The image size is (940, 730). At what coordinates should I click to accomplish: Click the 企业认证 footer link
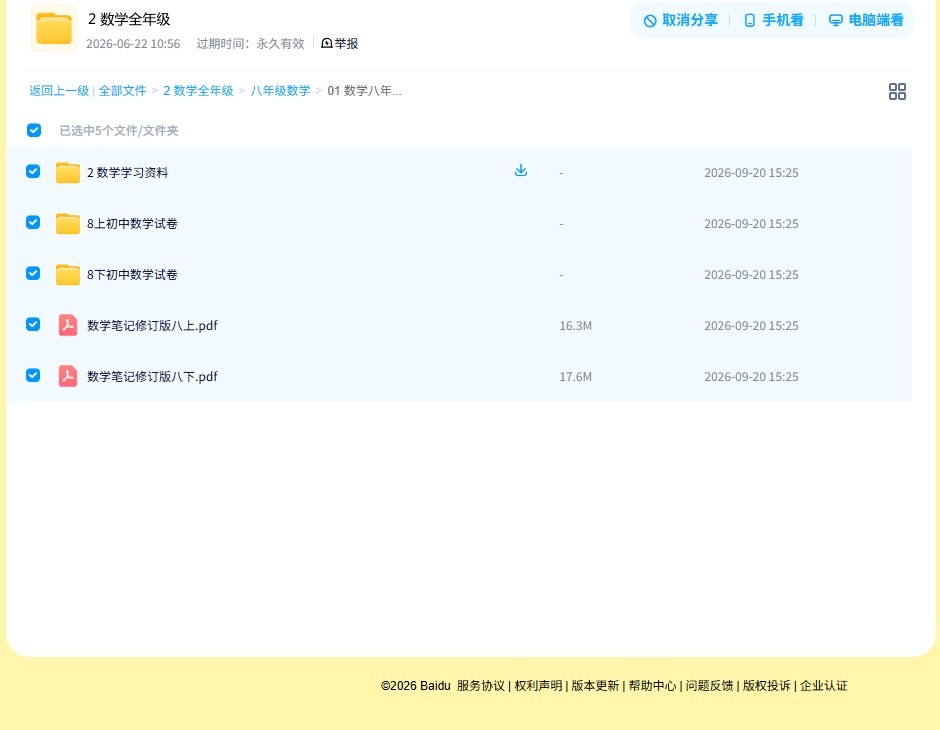click(824, 686)
